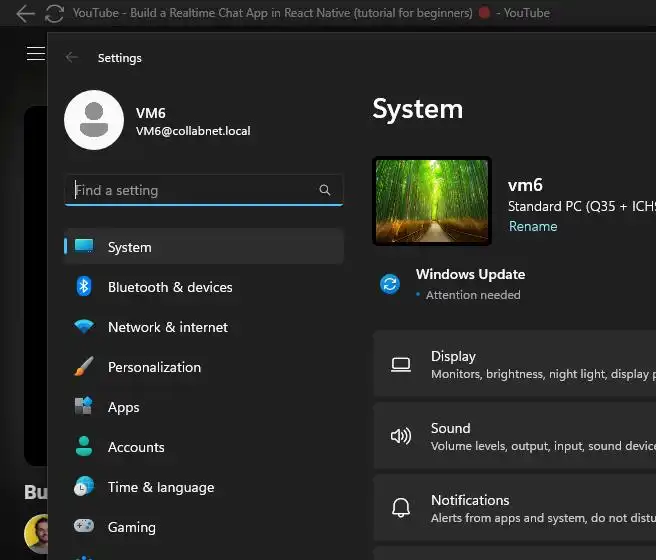Image resolution: width=656 pixels, height=560 pixels.
Task: Open Bluetooth & devices settings
Action: [204, 287]
